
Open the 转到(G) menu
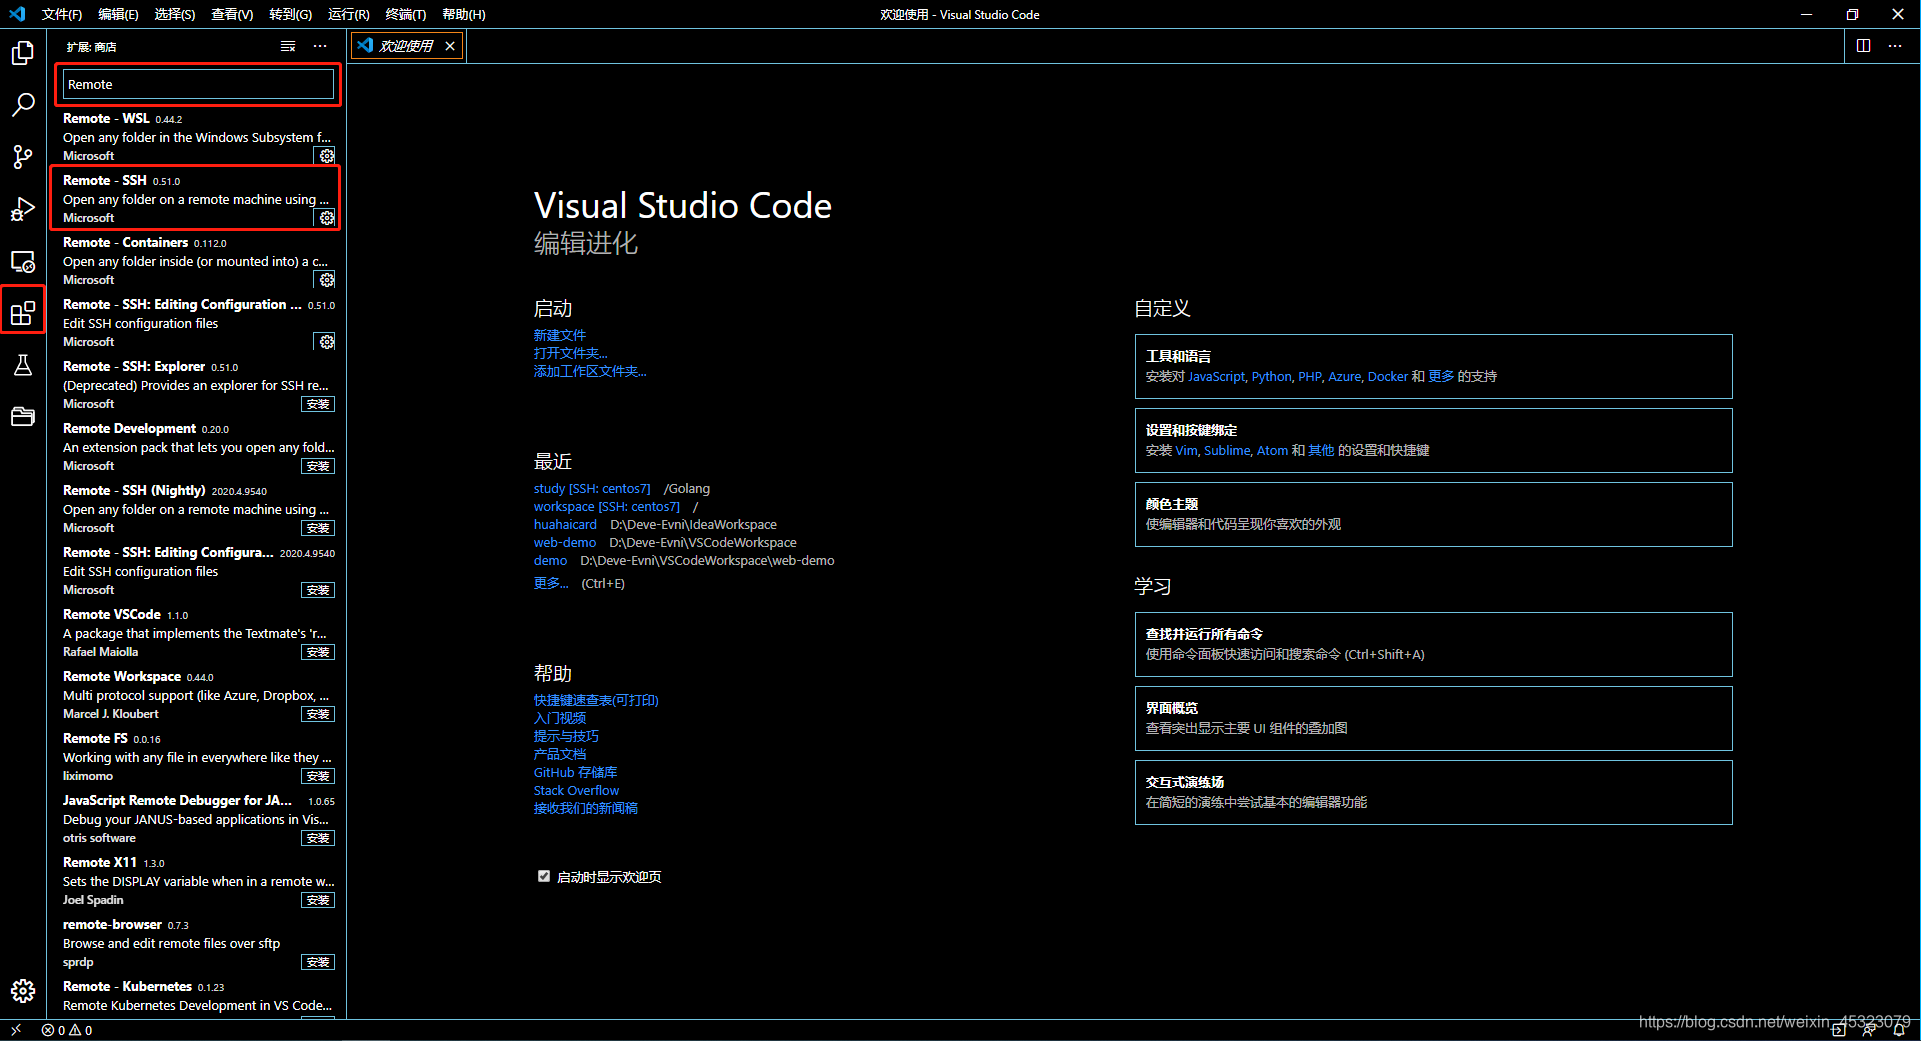(x=290, y=14)
